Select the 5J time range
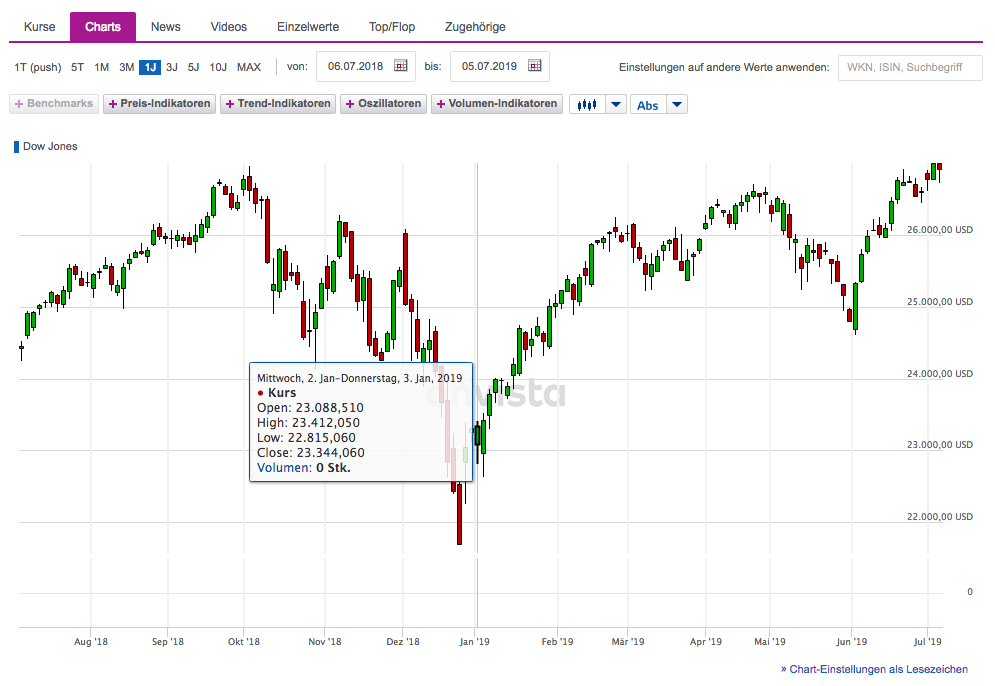Screen dimensions: 995x686 click(193, 67)
